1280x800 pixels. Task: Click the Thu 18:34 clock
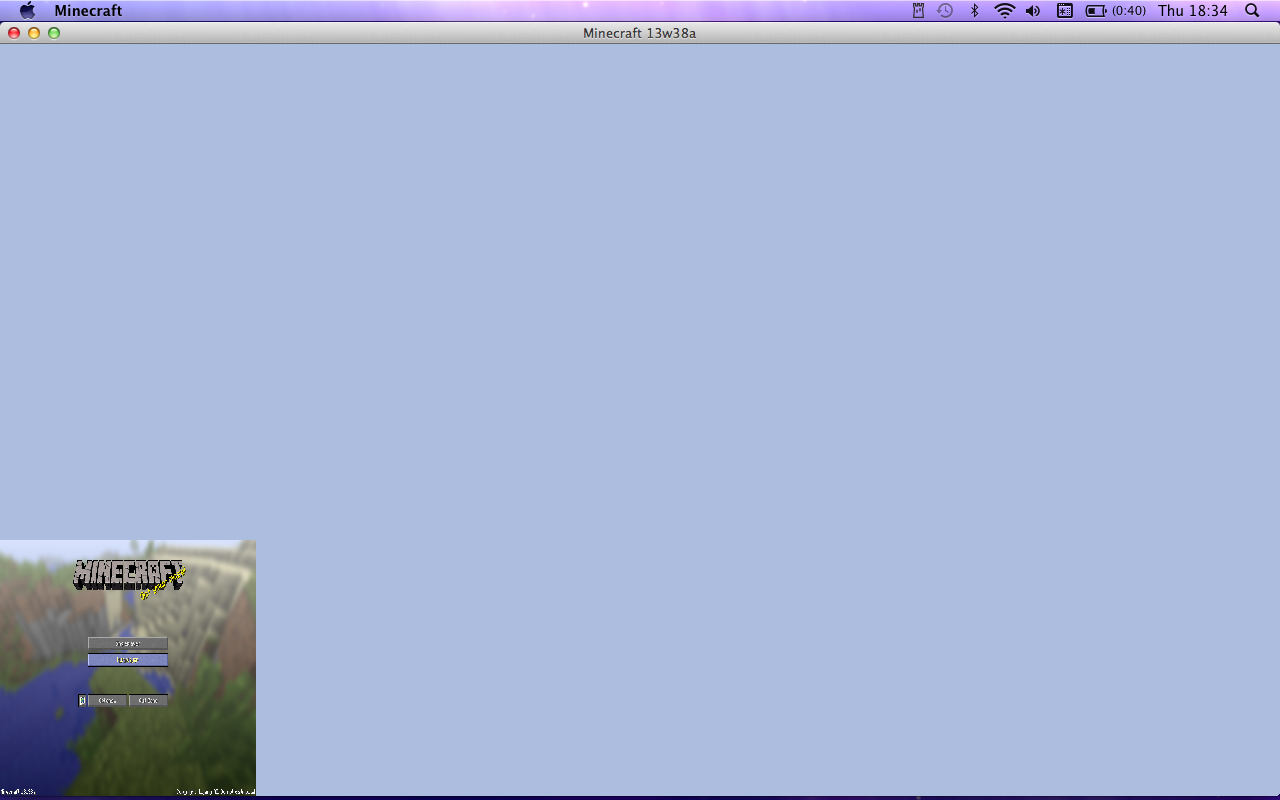(1192, 11)
